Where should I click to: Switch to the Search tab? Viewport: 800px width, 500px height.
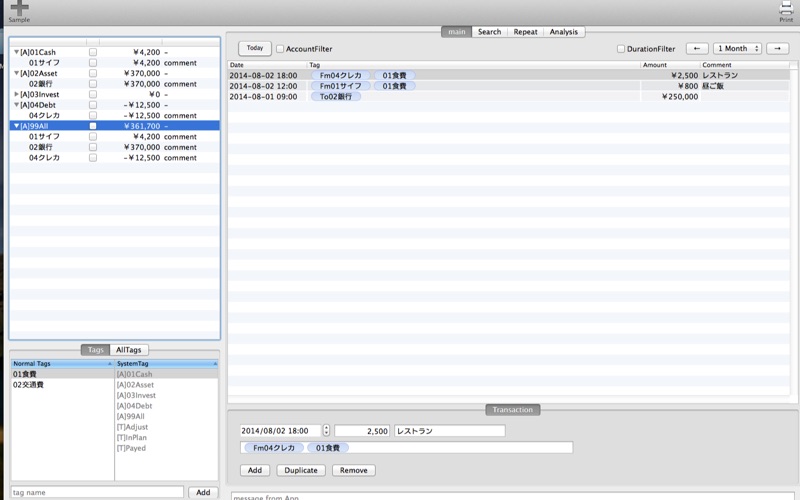(x=489, y=32)
